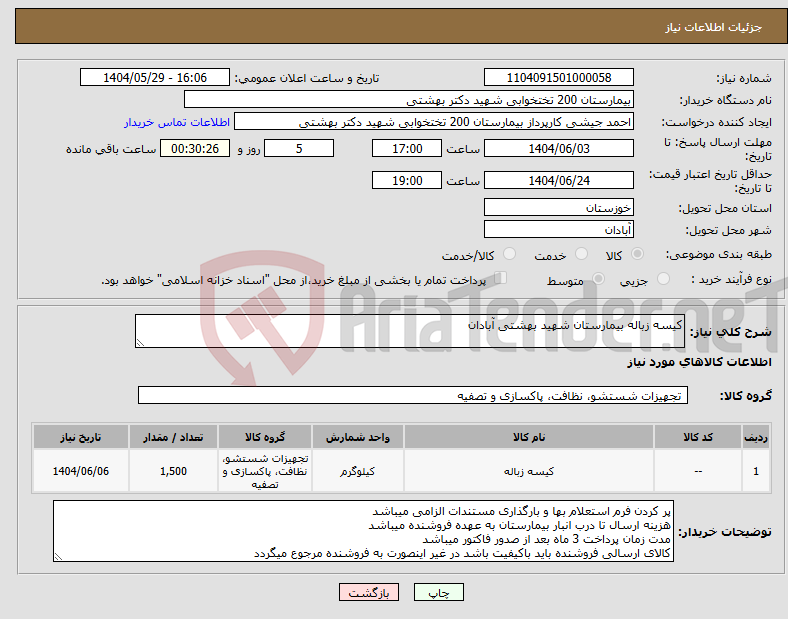Click the اطلاعات کالاهای مورد نیاز heading

pyautogui.click(x=699, y=362)
